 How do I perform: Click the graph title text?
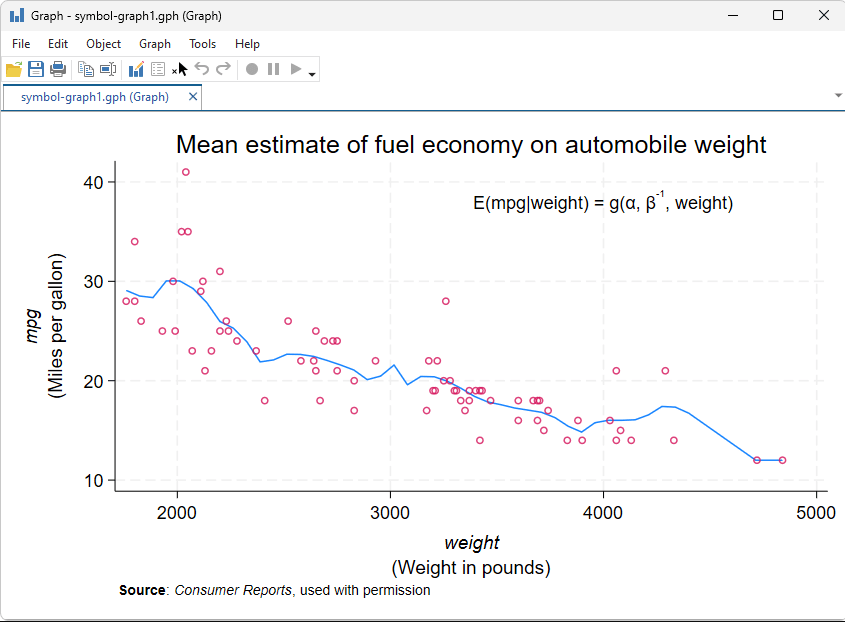click(471, 144)
